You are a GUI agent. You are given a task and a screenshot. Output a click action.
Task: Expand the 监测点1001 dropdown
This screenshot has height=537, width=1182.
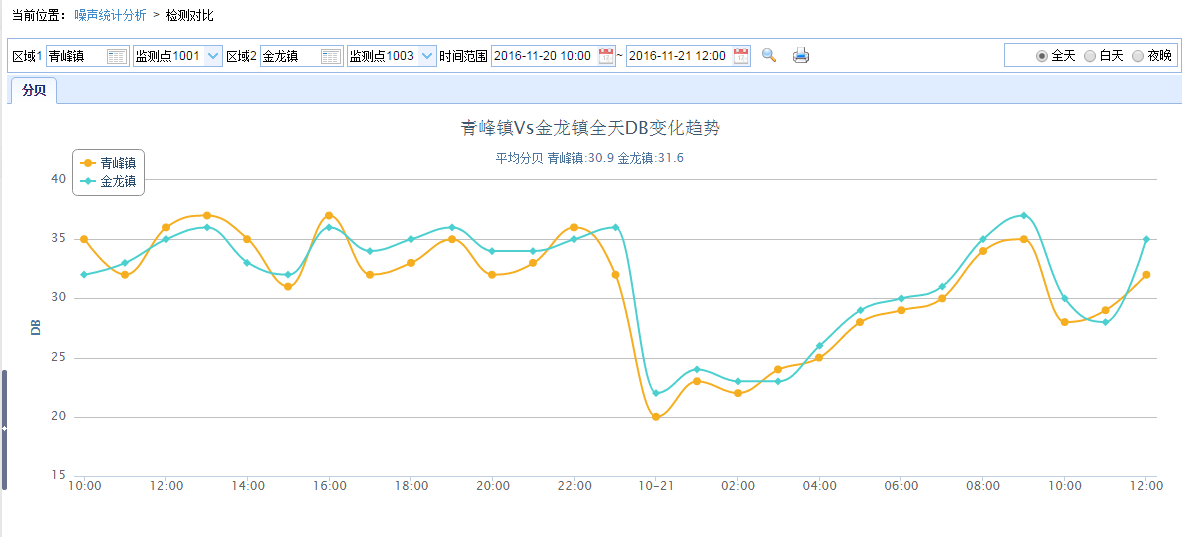pyautogui.click(x=213, y=56)
